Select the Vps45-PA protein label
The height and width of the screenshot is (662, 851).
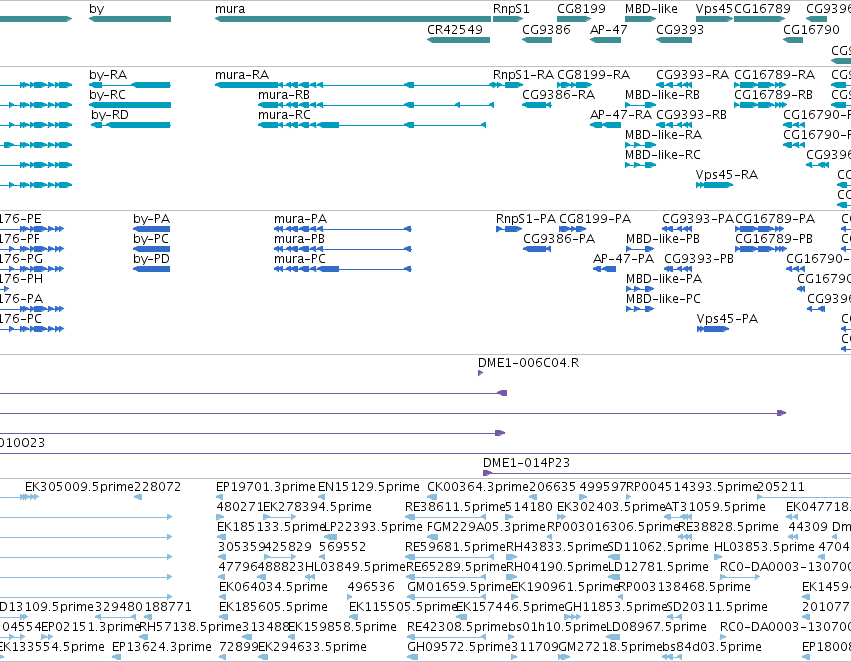(x=727, y=319)
